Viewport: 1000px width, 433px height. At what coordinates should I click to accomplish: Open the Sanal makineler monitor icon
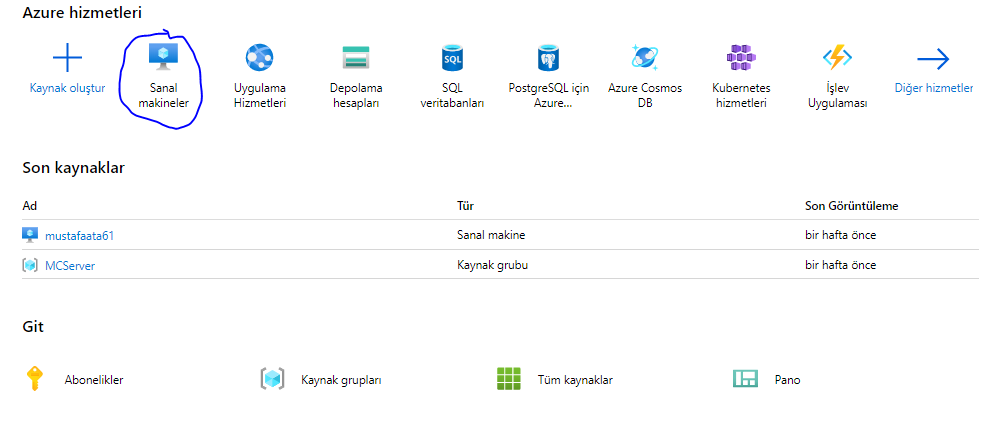(163, 57)
